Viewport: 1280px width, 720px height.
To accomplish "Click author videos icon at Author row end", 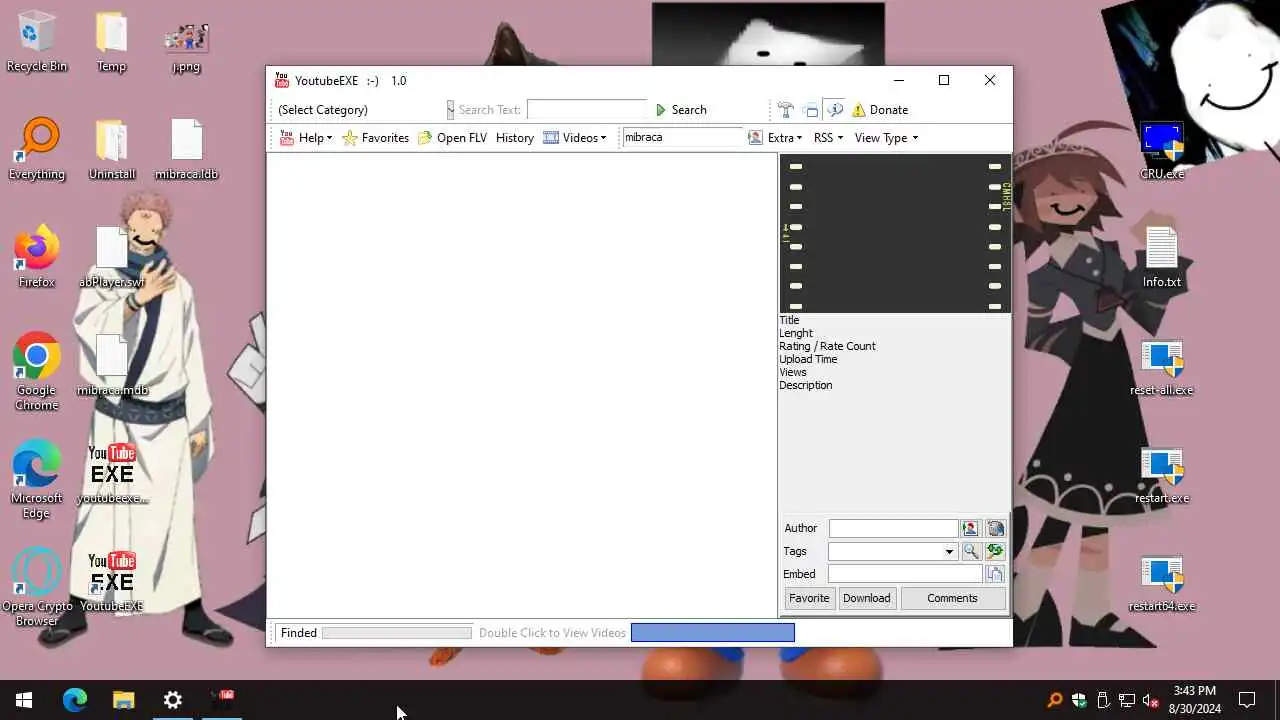I will [x=995, y=528].
